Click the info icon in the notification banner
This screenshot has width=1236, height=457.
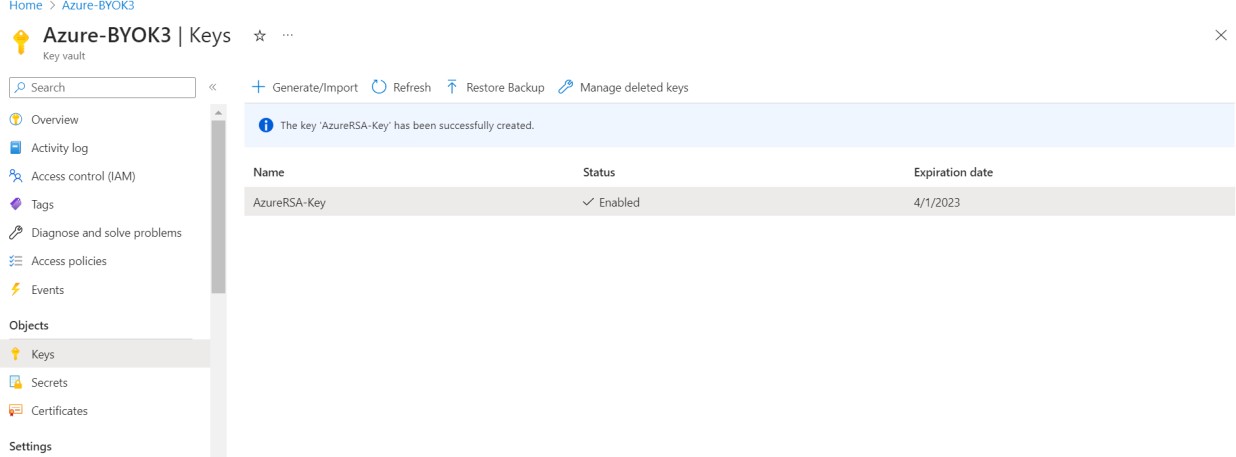266,125
